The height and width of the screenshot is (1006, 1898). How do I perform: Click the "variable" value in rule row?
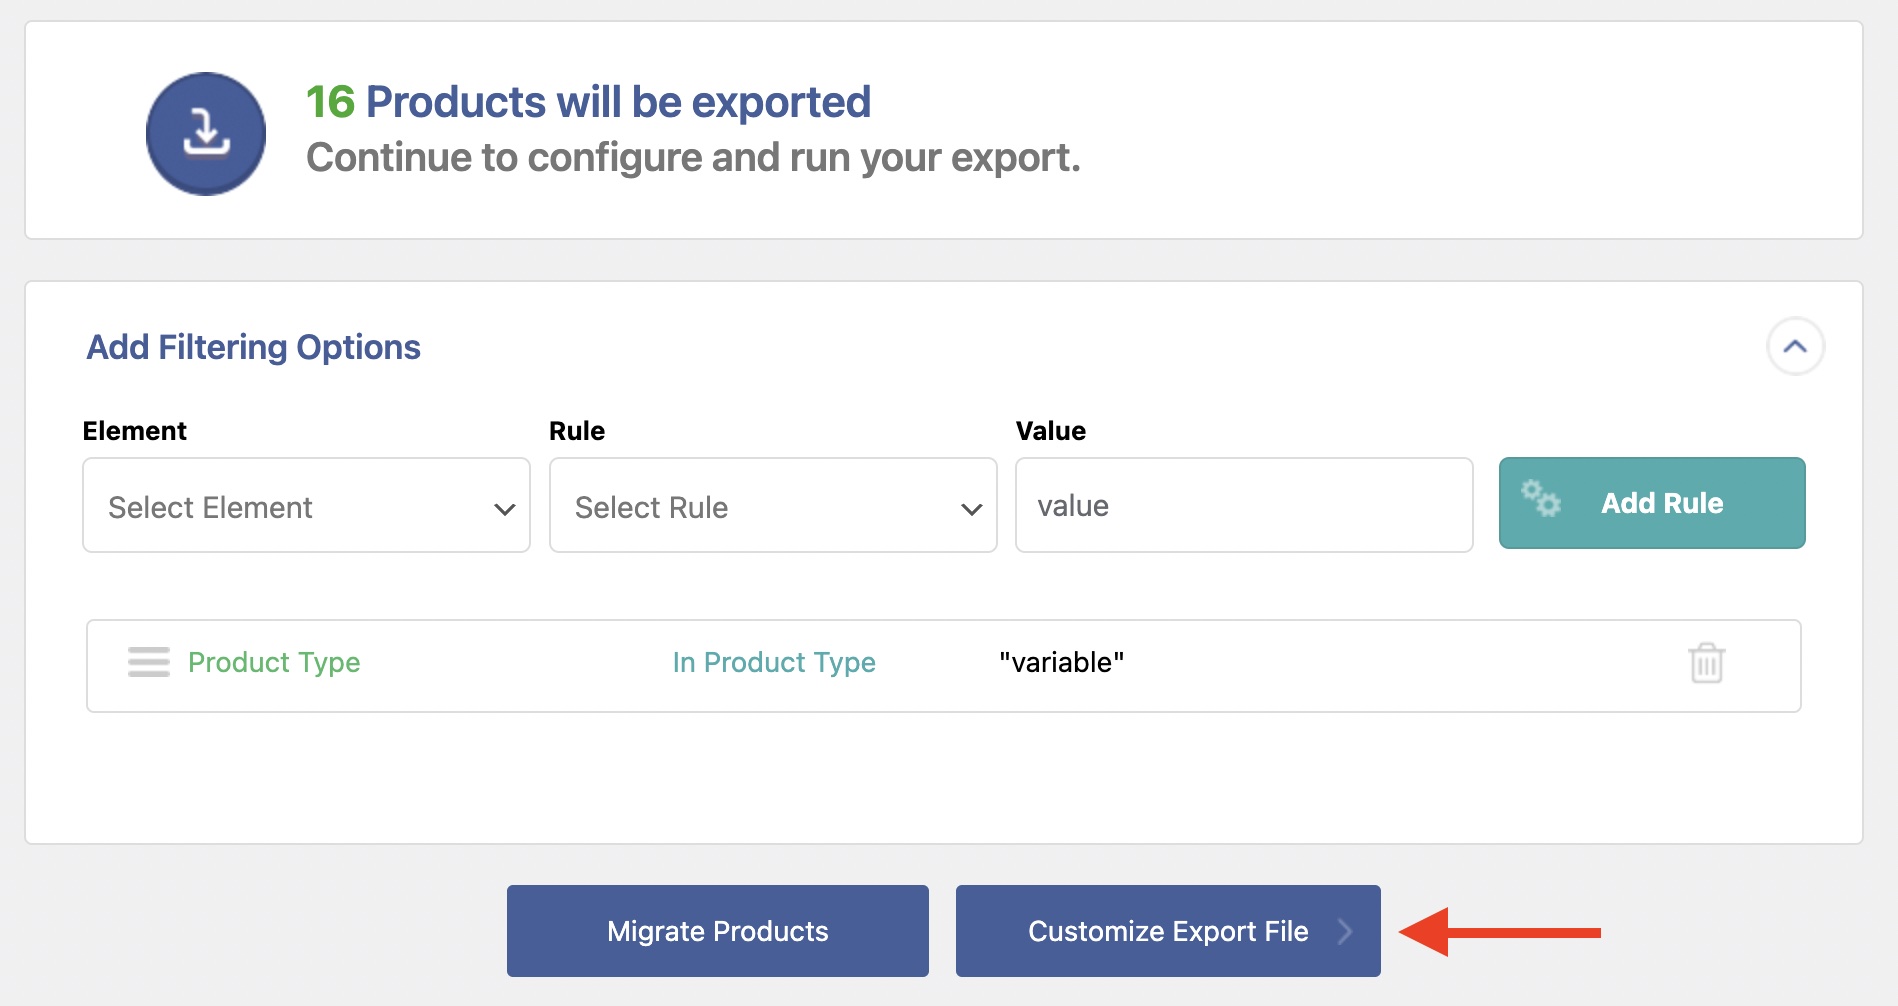click(x=1061, y=662)
